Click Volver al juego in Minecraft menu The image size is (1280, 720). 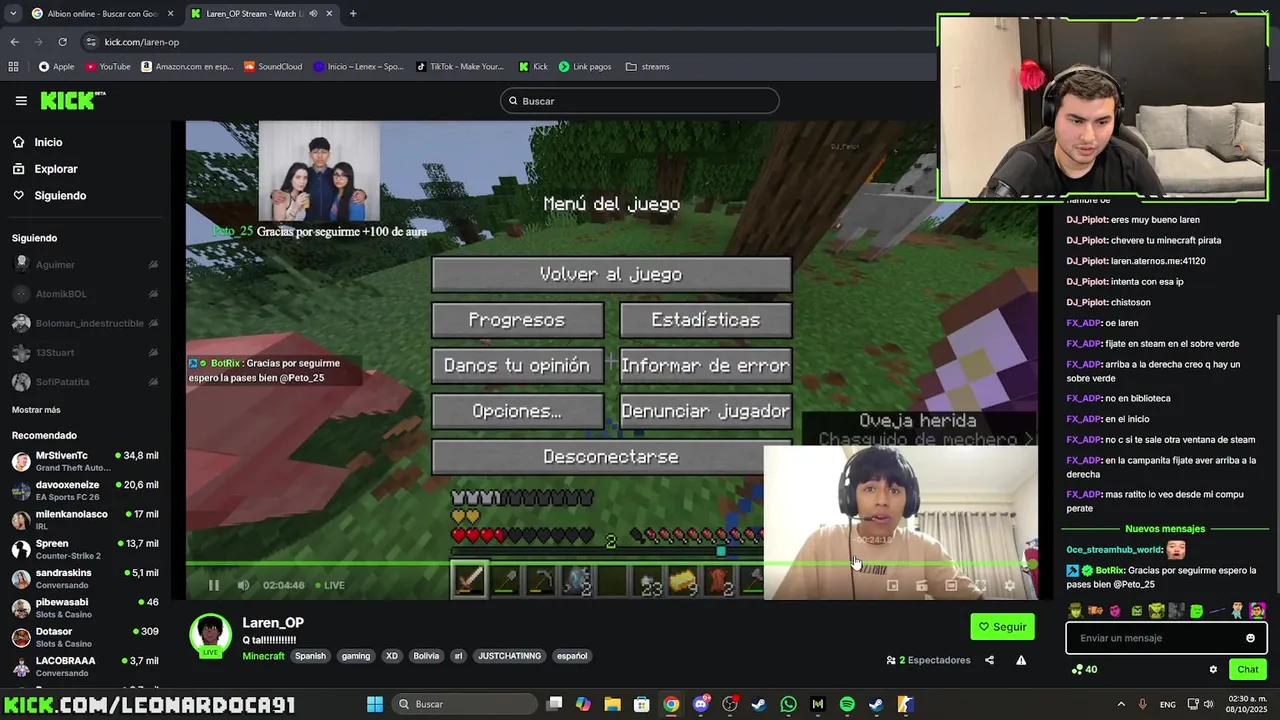(x=611, y=274)
